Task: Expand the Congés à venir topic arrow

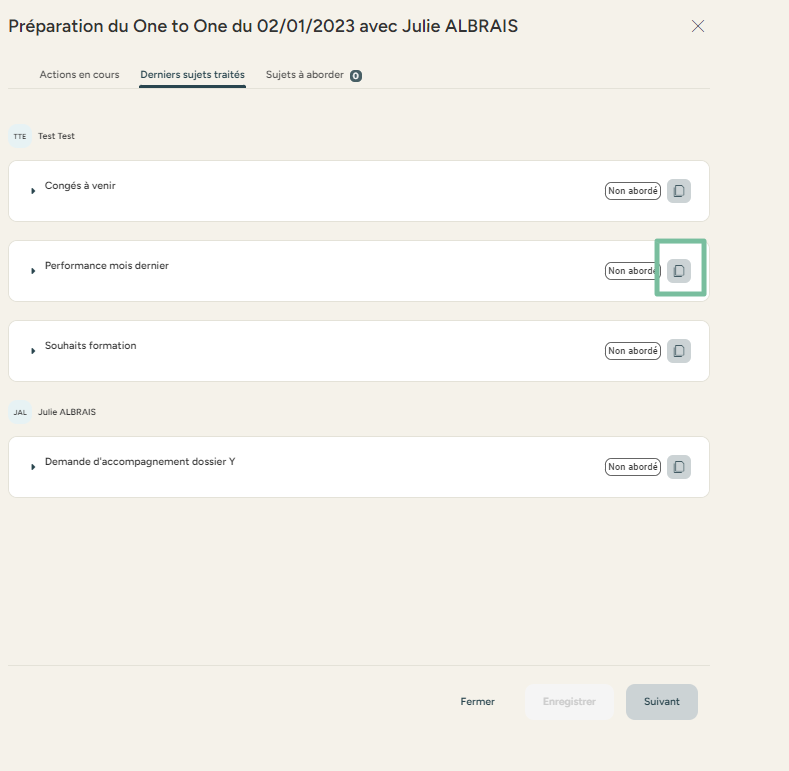Action: tap(33, 191)
